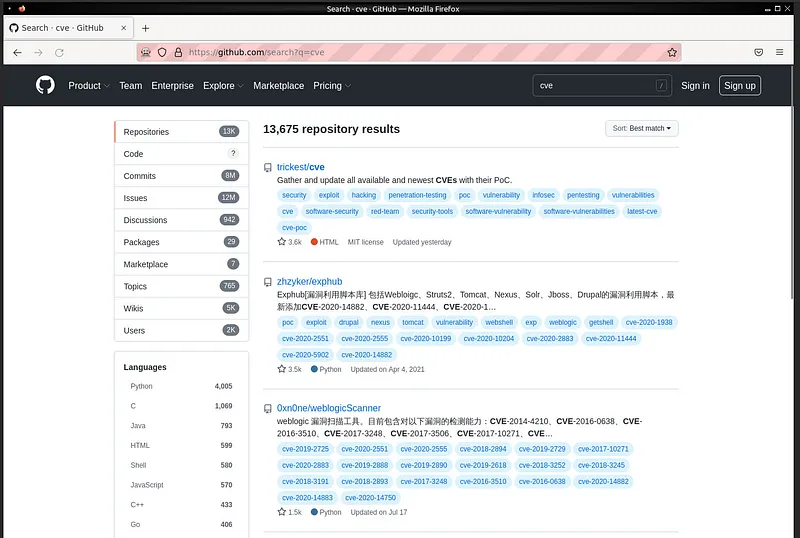Click the star count for zhzyker/exphub
Image resolution: width=800 pixels, height=538 pixels.
tap(289, 369)
